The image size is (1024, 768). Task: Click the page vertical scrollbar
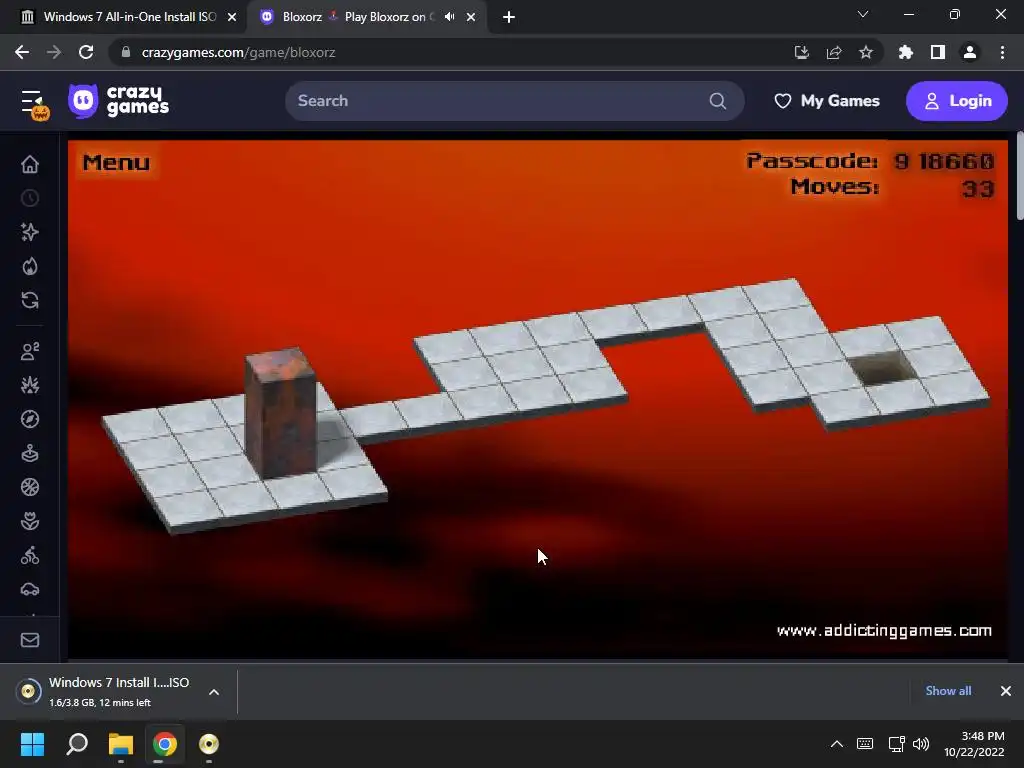[1019, 176]
